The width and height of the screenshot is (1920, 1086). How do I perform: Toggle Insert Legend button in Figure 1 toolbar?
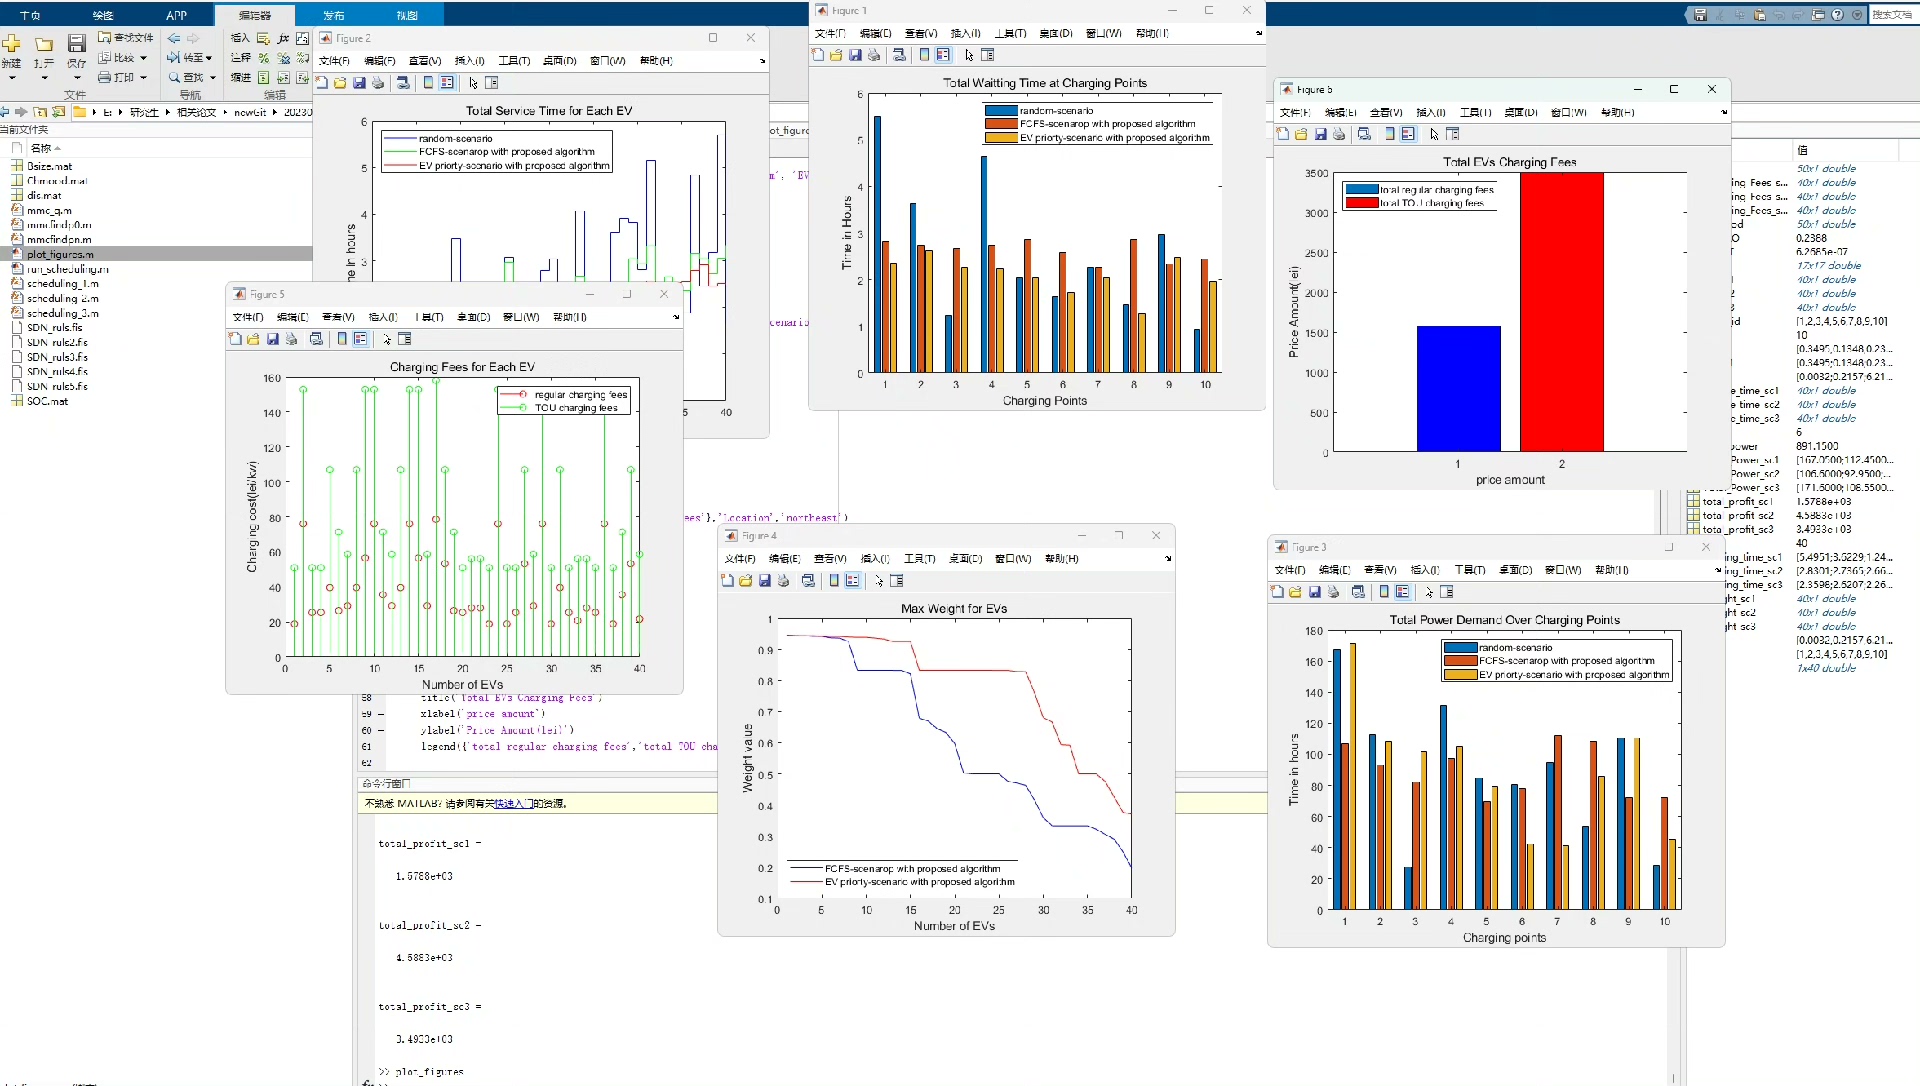click(x=943, y=55)
